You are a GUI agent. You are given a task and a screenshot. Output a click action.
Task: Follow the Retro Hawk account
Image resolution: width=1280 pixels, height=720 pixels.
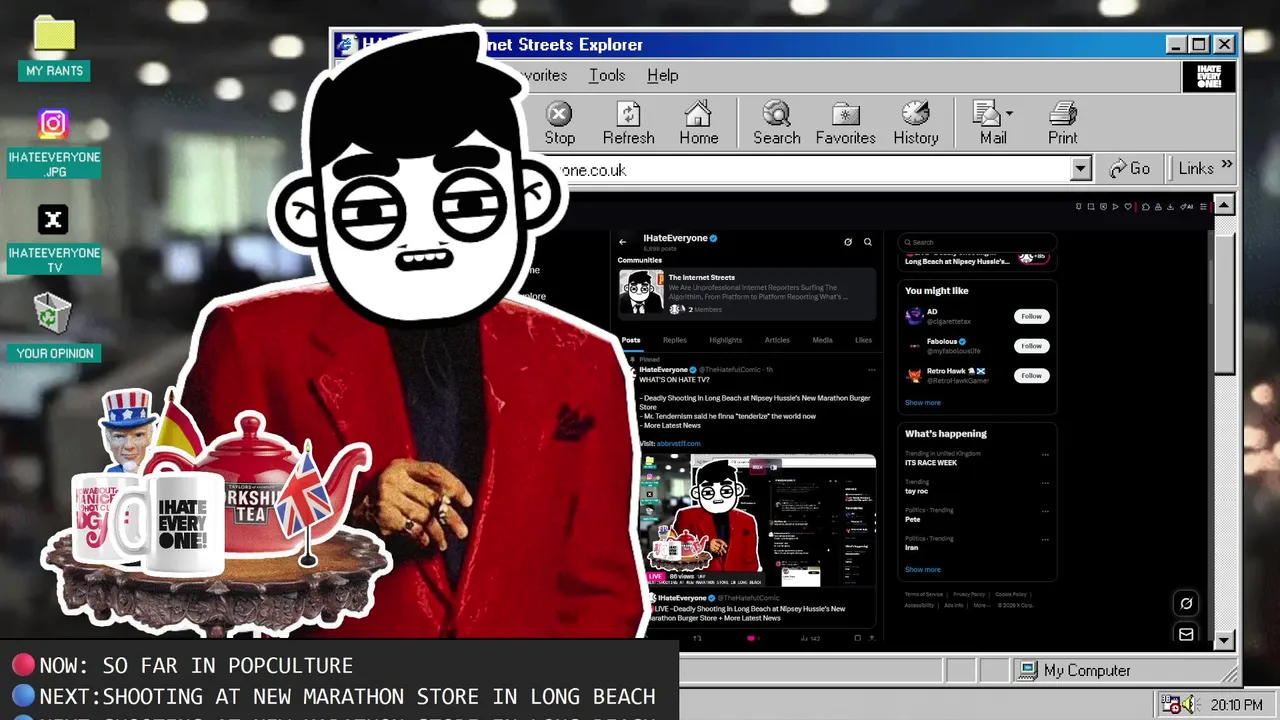pos(1031,375)
